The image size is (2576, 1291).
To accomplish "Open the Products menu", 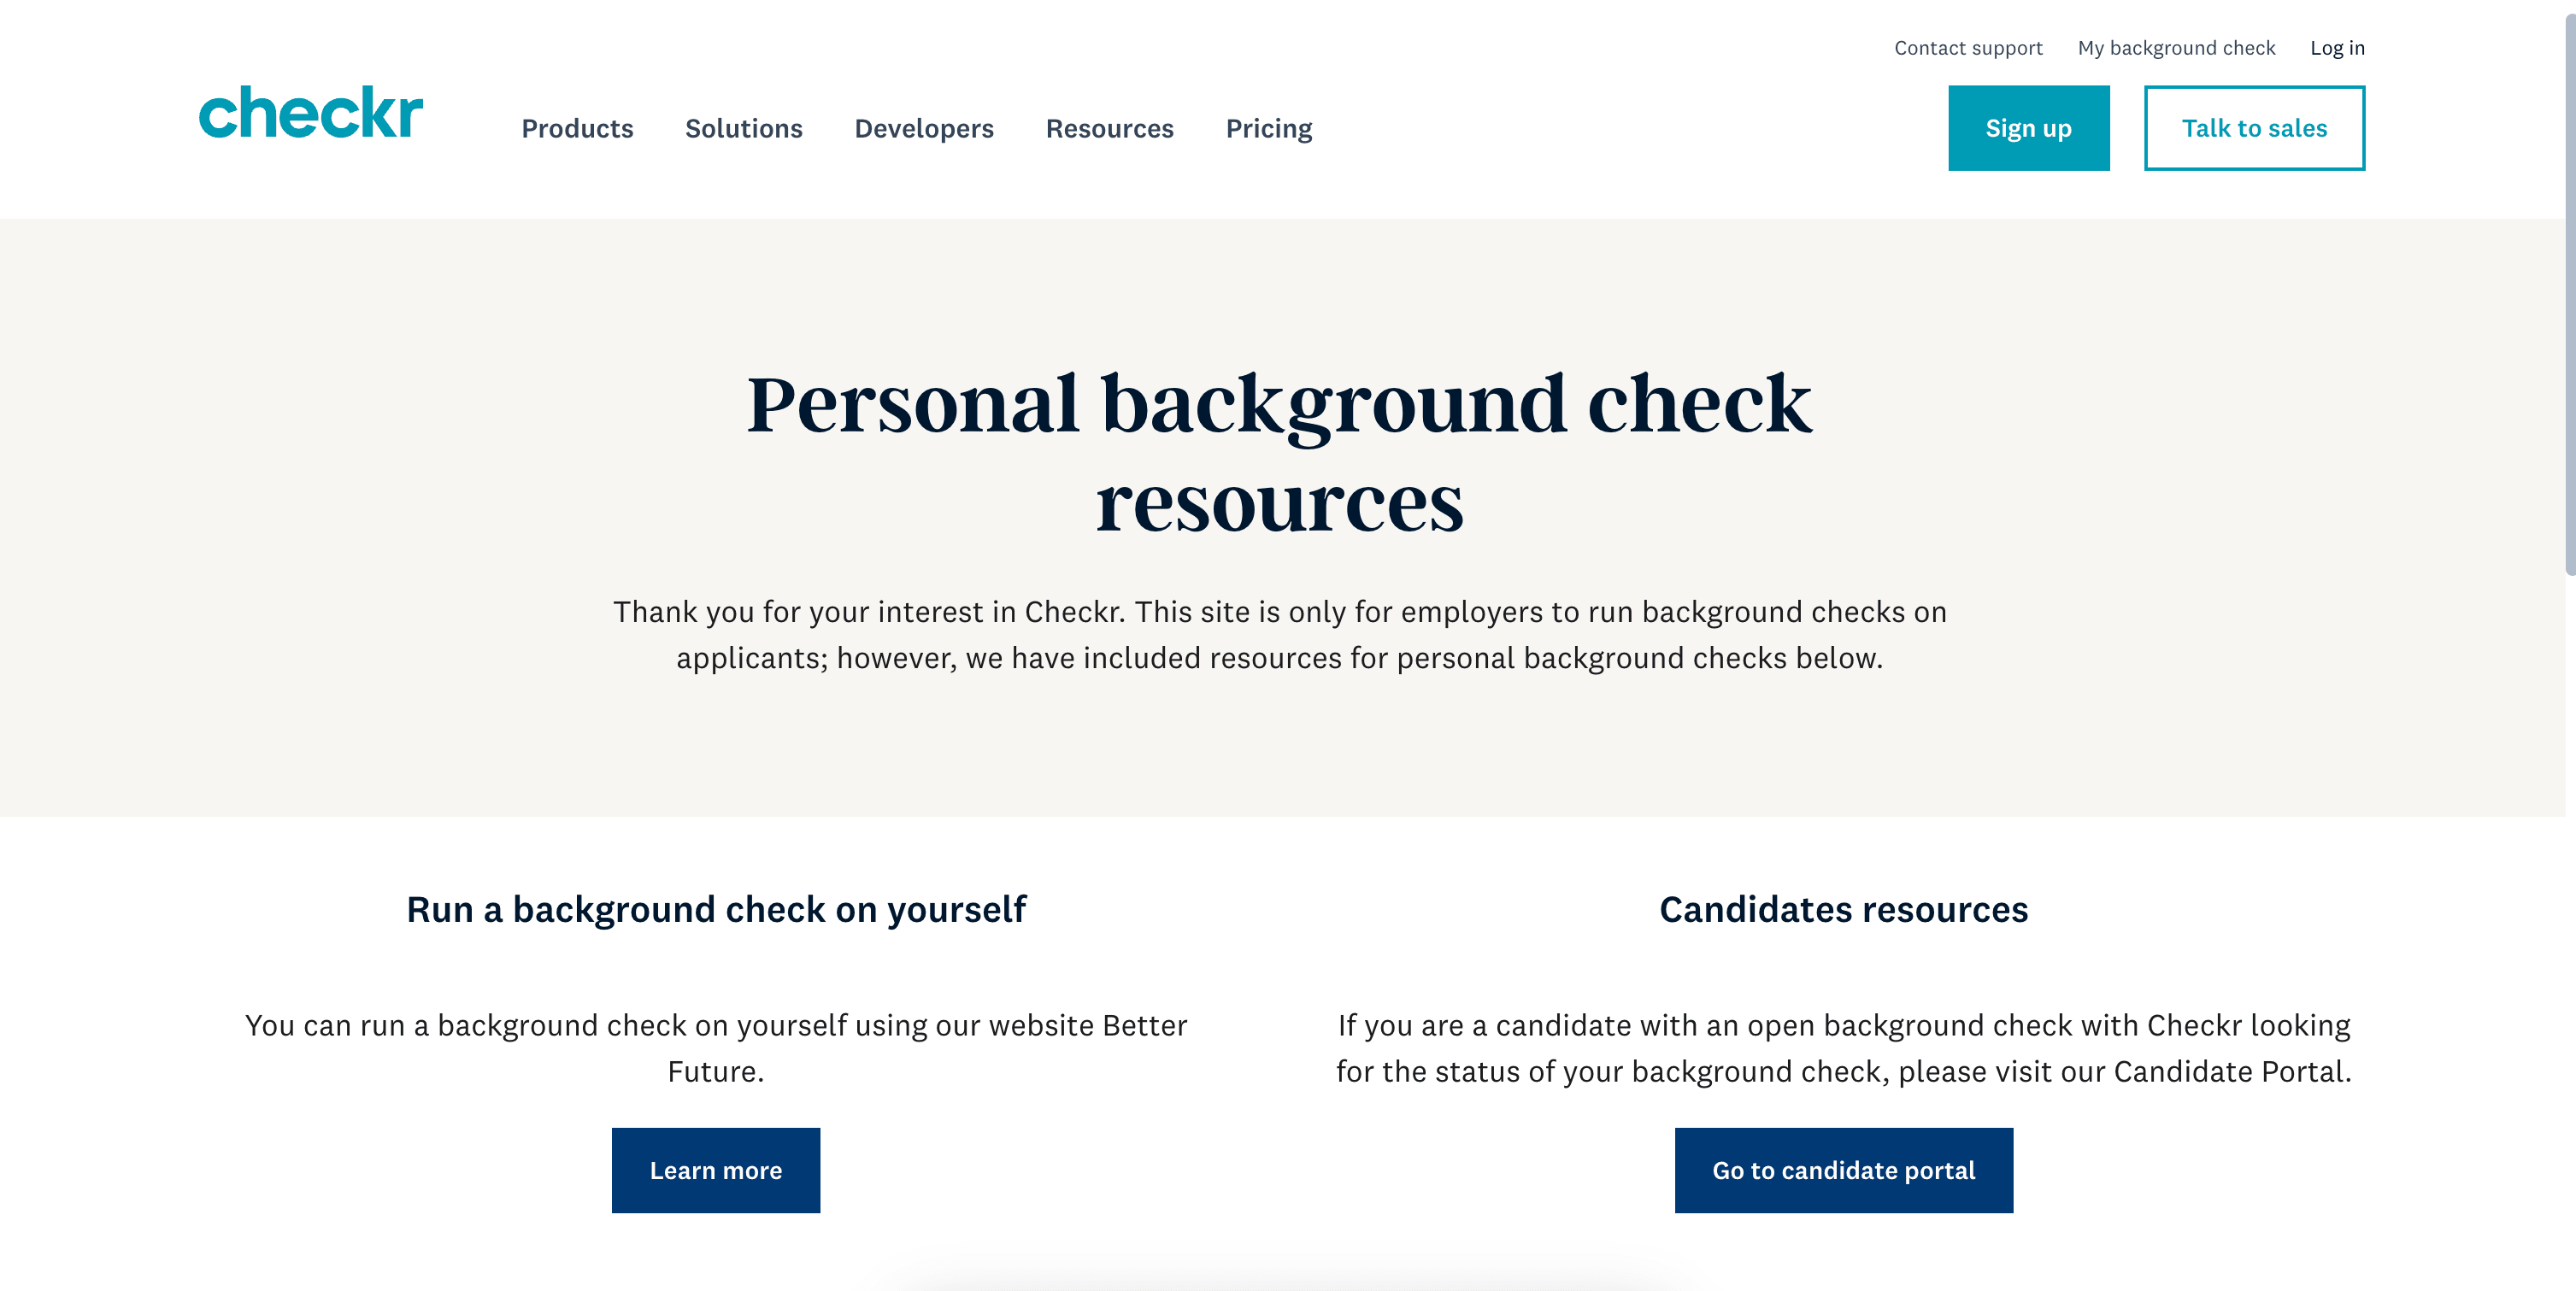I will click(577, 128).
